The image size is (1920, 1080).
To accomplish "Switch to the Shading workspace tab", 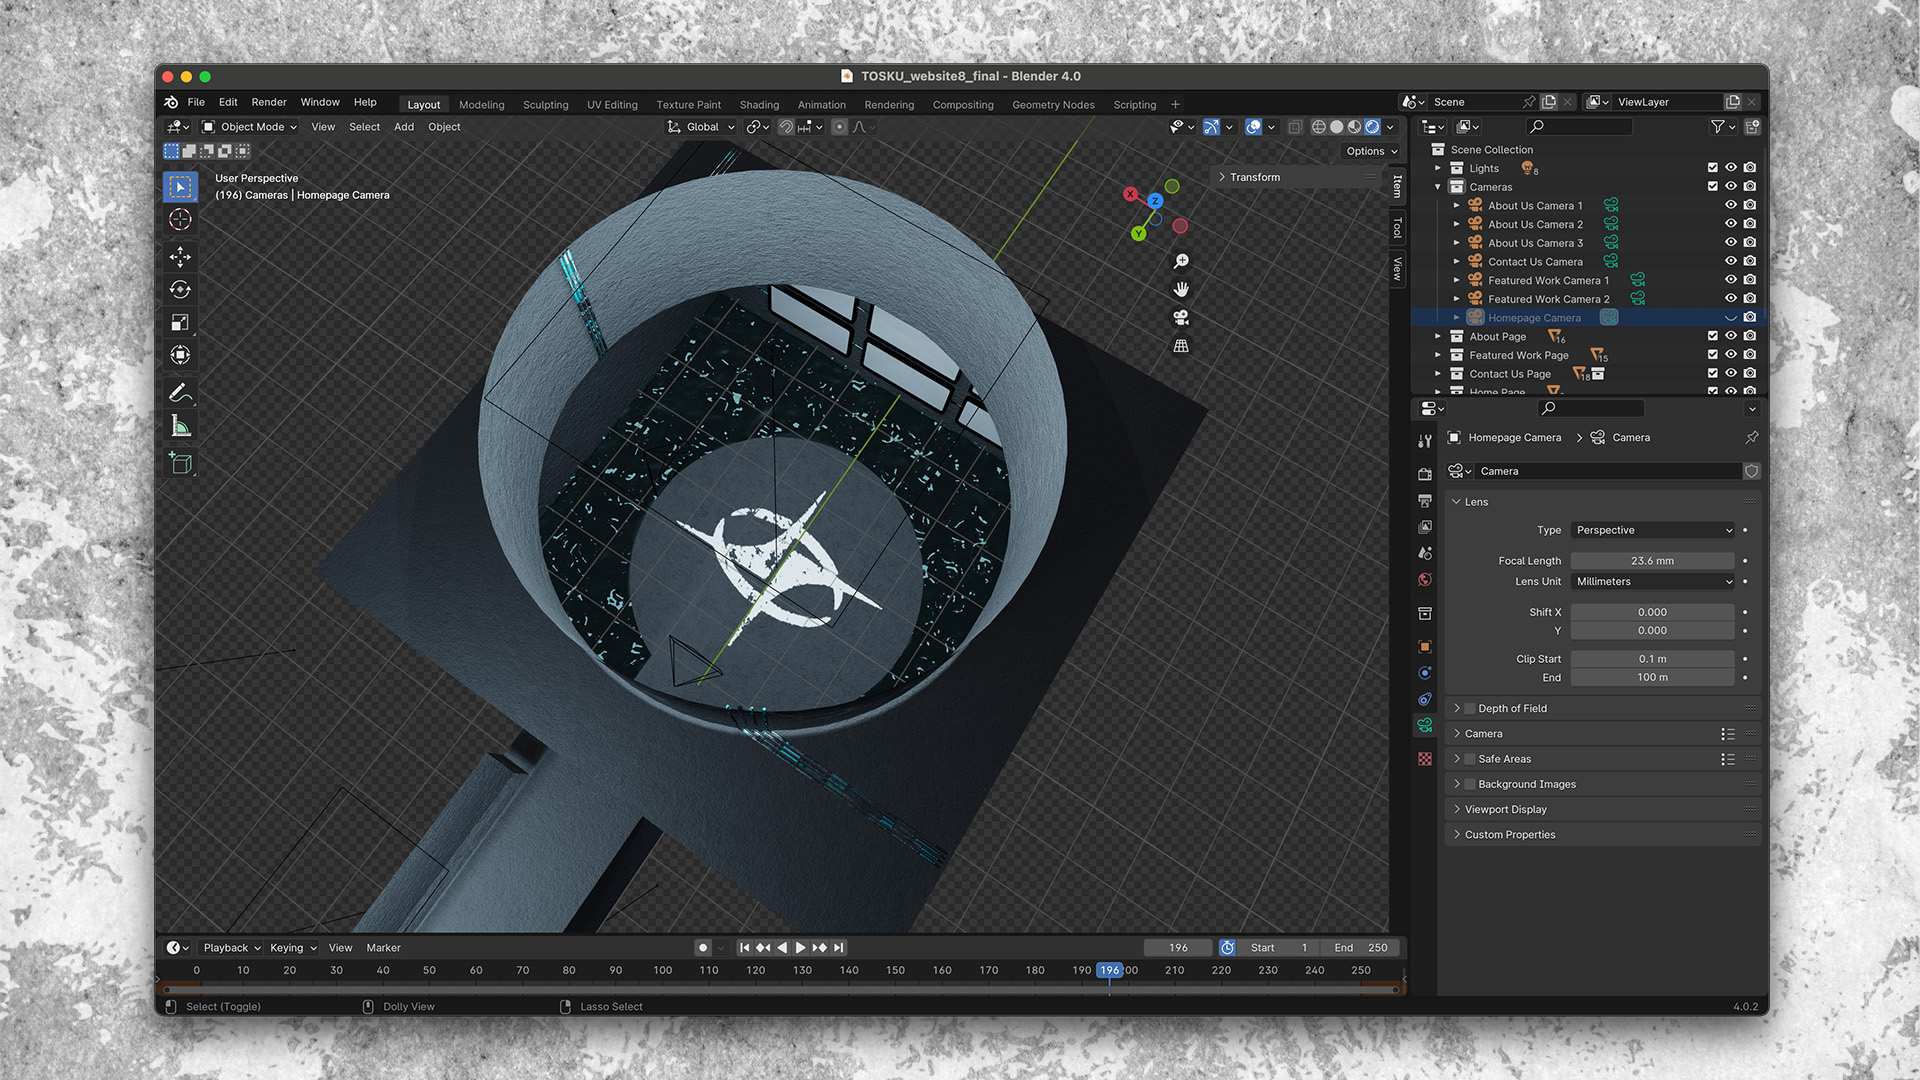I will pos(759,104).
